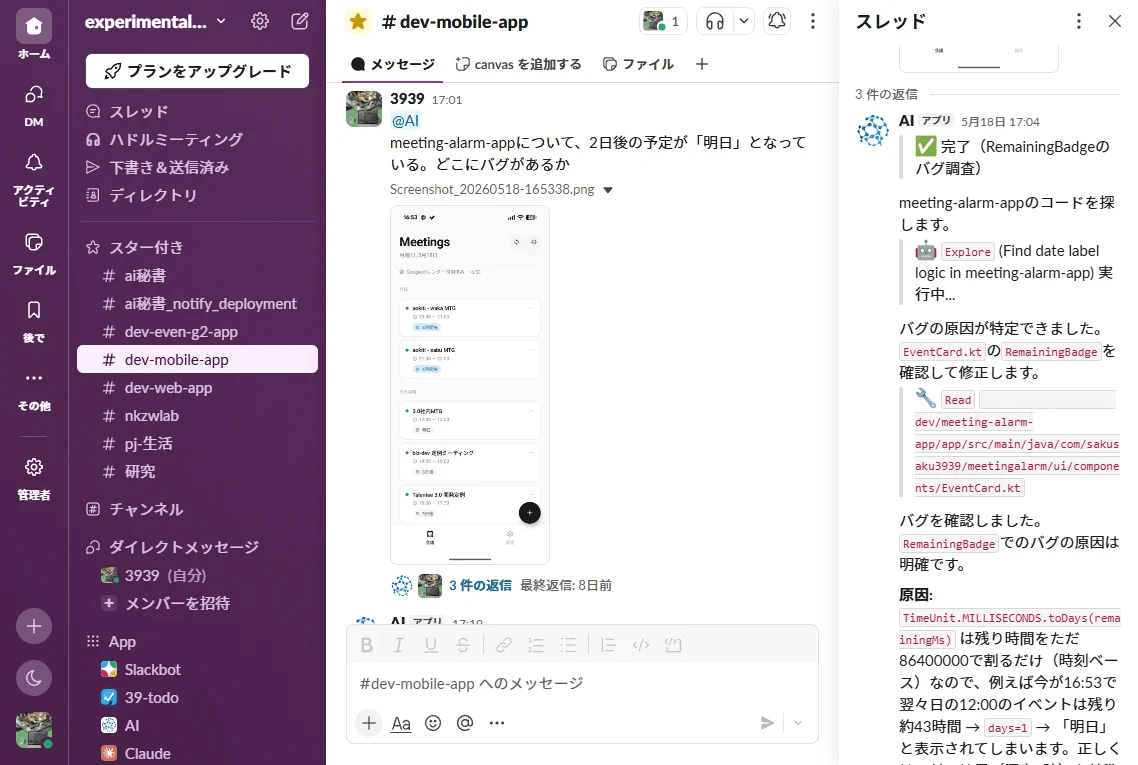Open the More (その他) ellipsis icon

[x=33, y=378]
